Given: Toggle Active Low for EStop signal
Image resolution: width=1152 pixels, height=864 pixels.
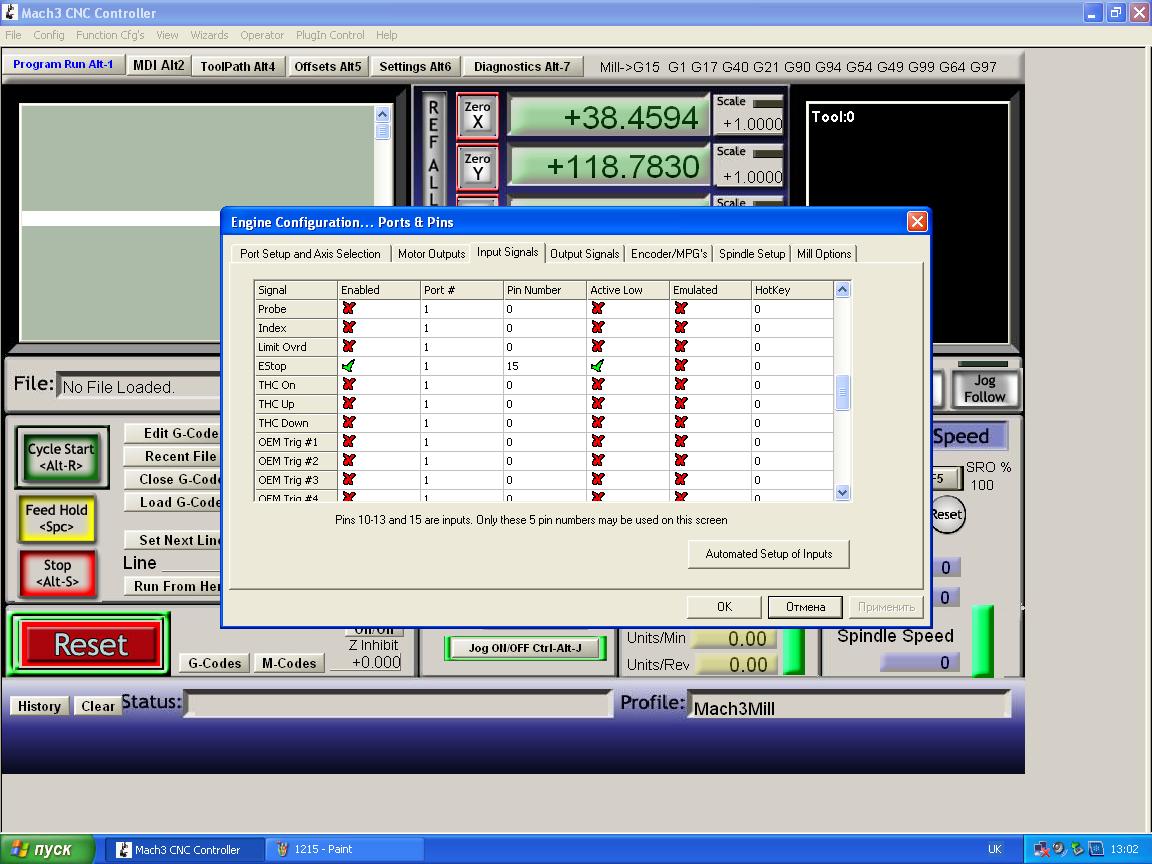Looking at the screenshot, I should [x=598, y=366].
